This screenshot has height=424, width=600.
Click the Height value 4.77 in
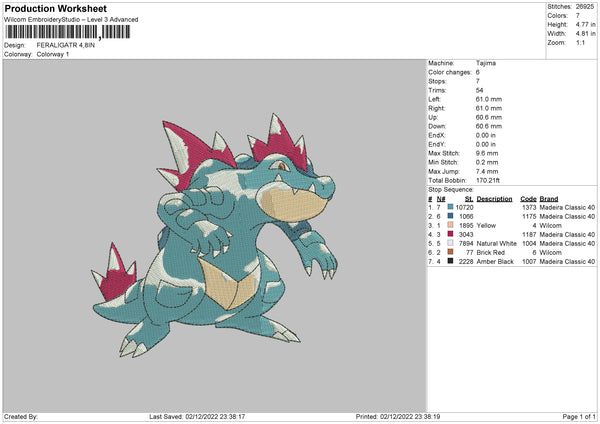click(585, 24)
